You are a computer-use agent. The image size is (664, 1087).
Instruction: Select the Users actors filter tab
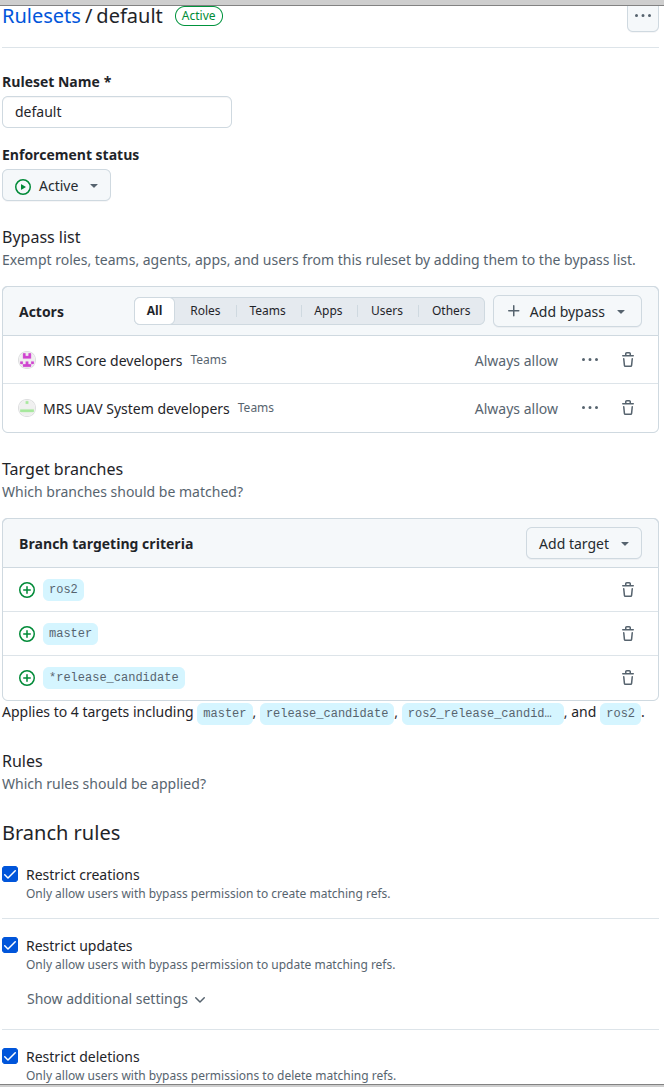click(387, 311)
